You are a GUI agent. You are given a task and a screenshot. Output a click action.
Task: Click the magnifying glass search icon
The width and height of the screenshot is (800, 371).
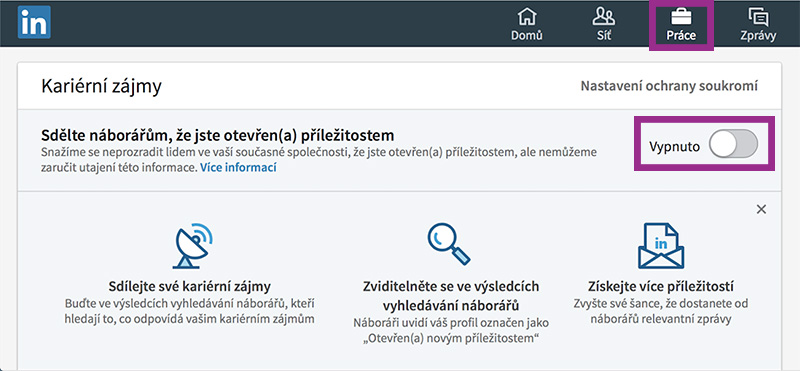point(448,244)
